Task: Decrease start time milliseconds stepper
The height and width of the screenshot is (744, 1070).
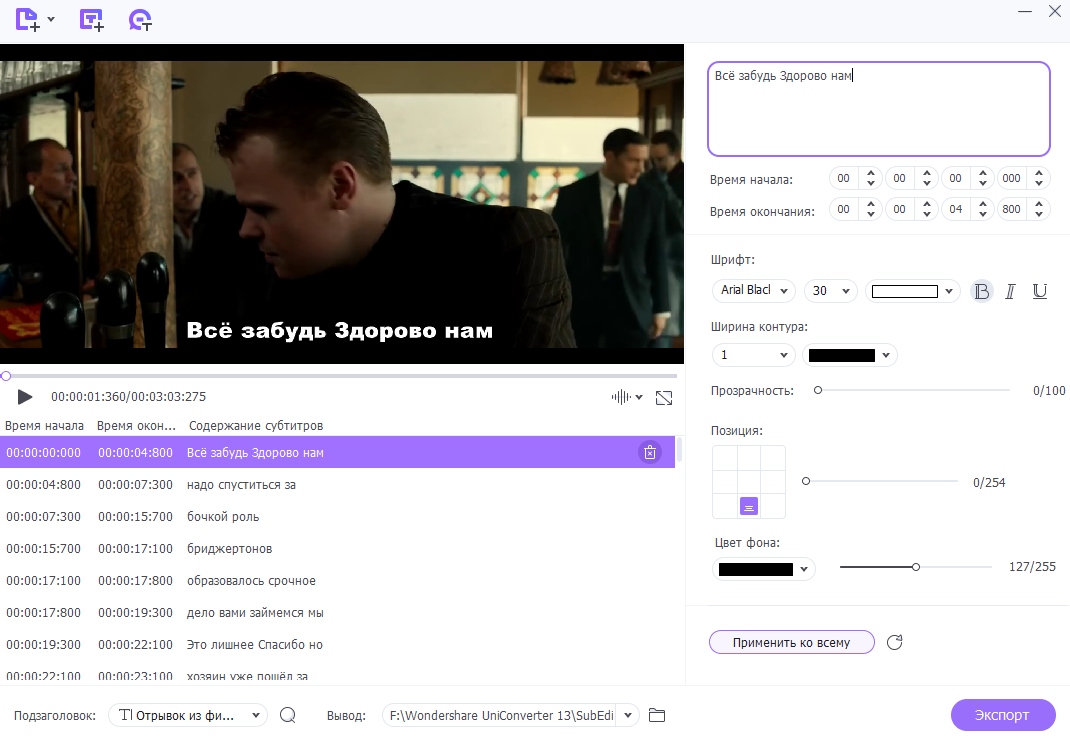Action: click(x=1039, y=184)
